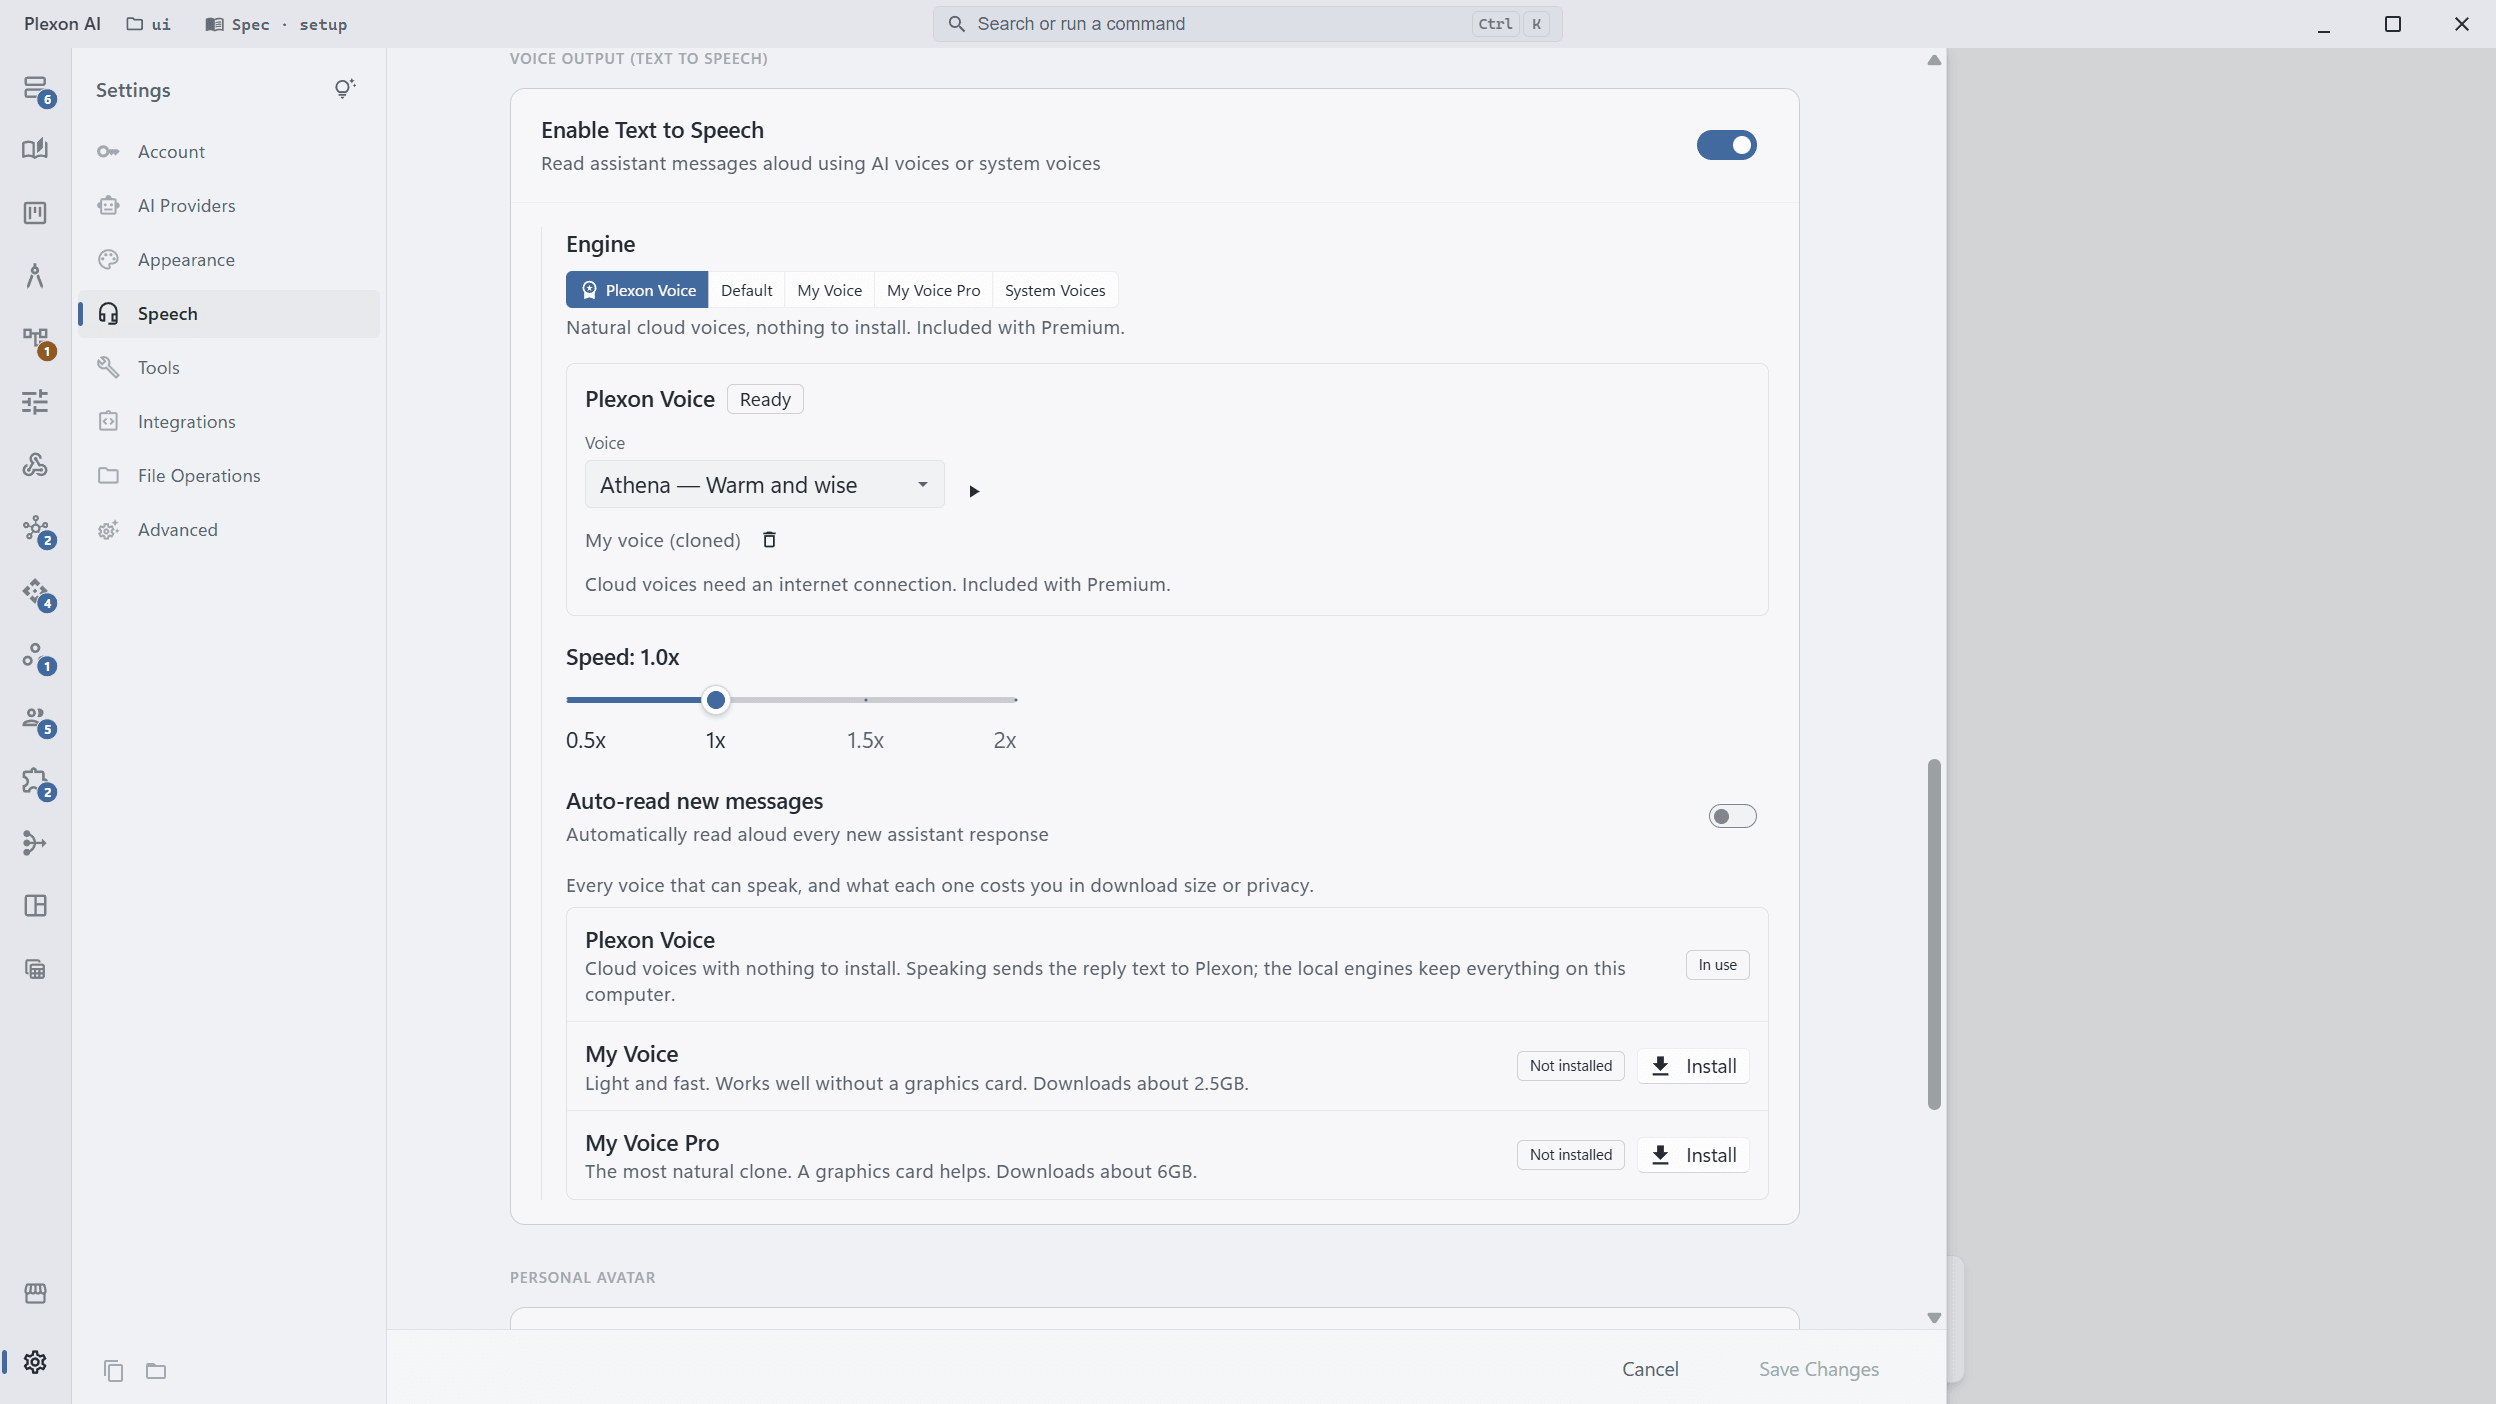Open the drafting compass icon in left rail
The image size is (2496, 1404).
(35, 275)
